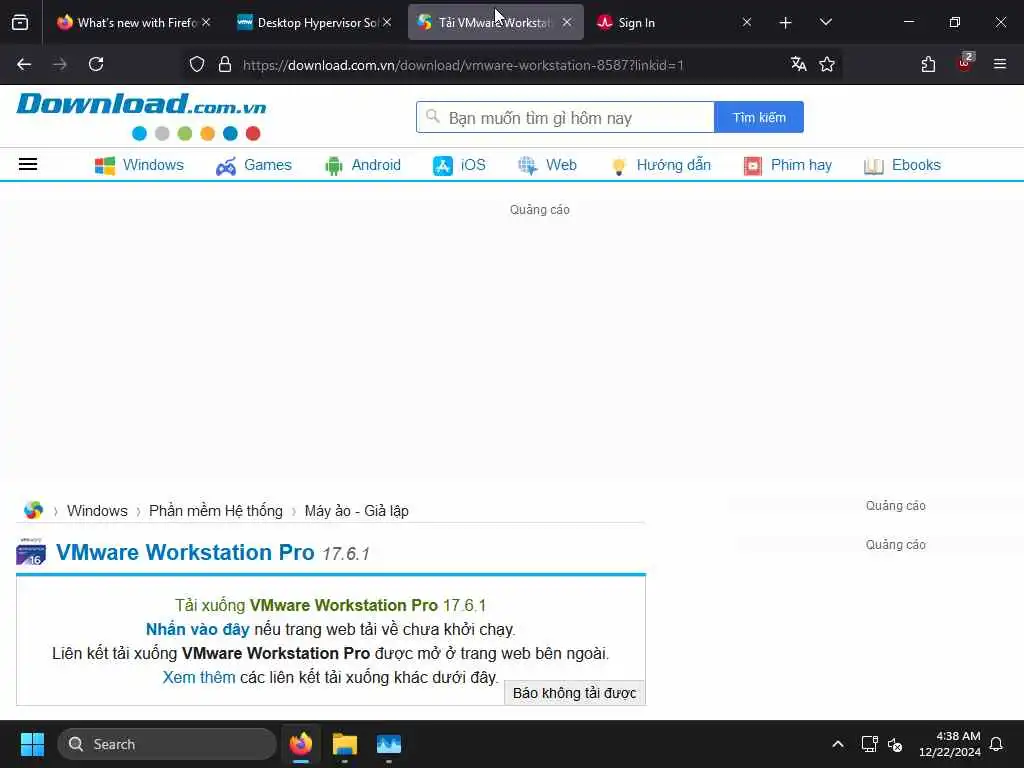The image size is (1024, 768).
Task: Open iOS category
Action: point(459,165)
